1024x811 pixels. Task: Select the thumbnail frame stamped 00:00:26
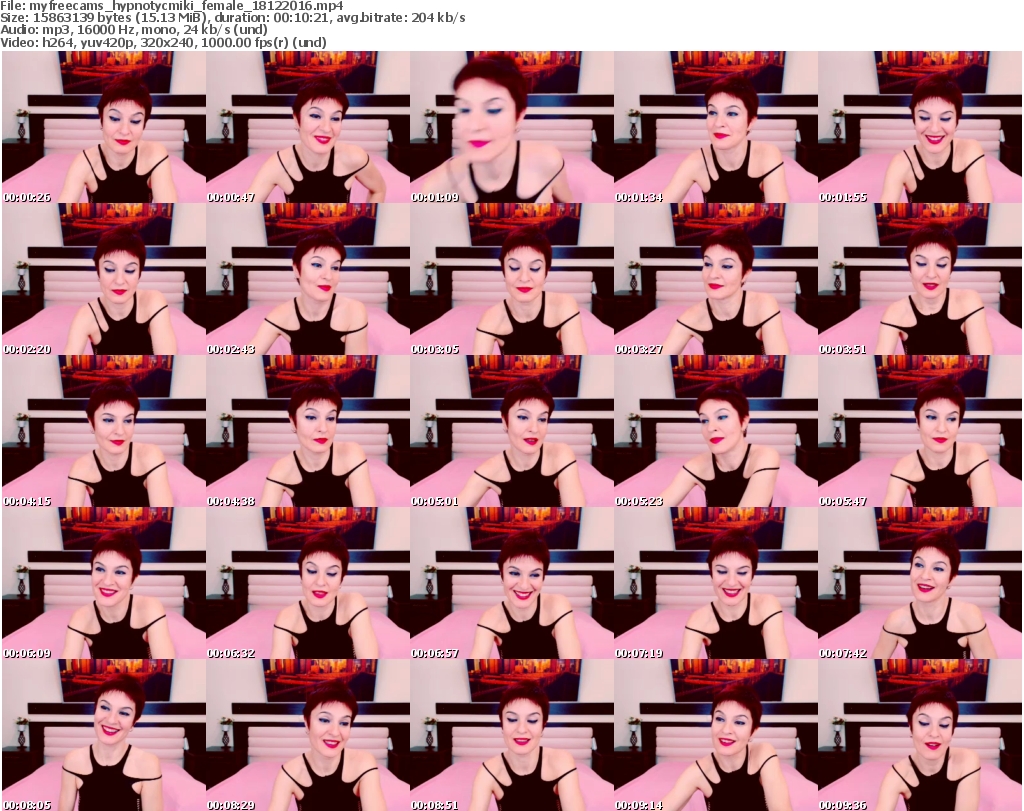point(104,127)
